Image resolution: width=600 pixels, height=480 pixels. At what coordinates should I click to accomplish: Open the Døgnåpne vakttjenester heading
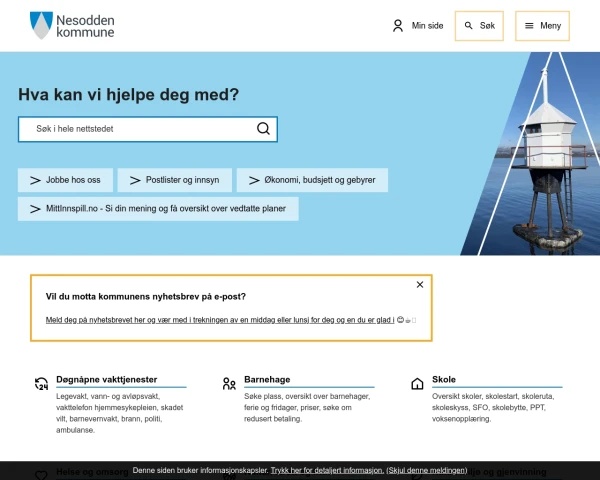107,380
